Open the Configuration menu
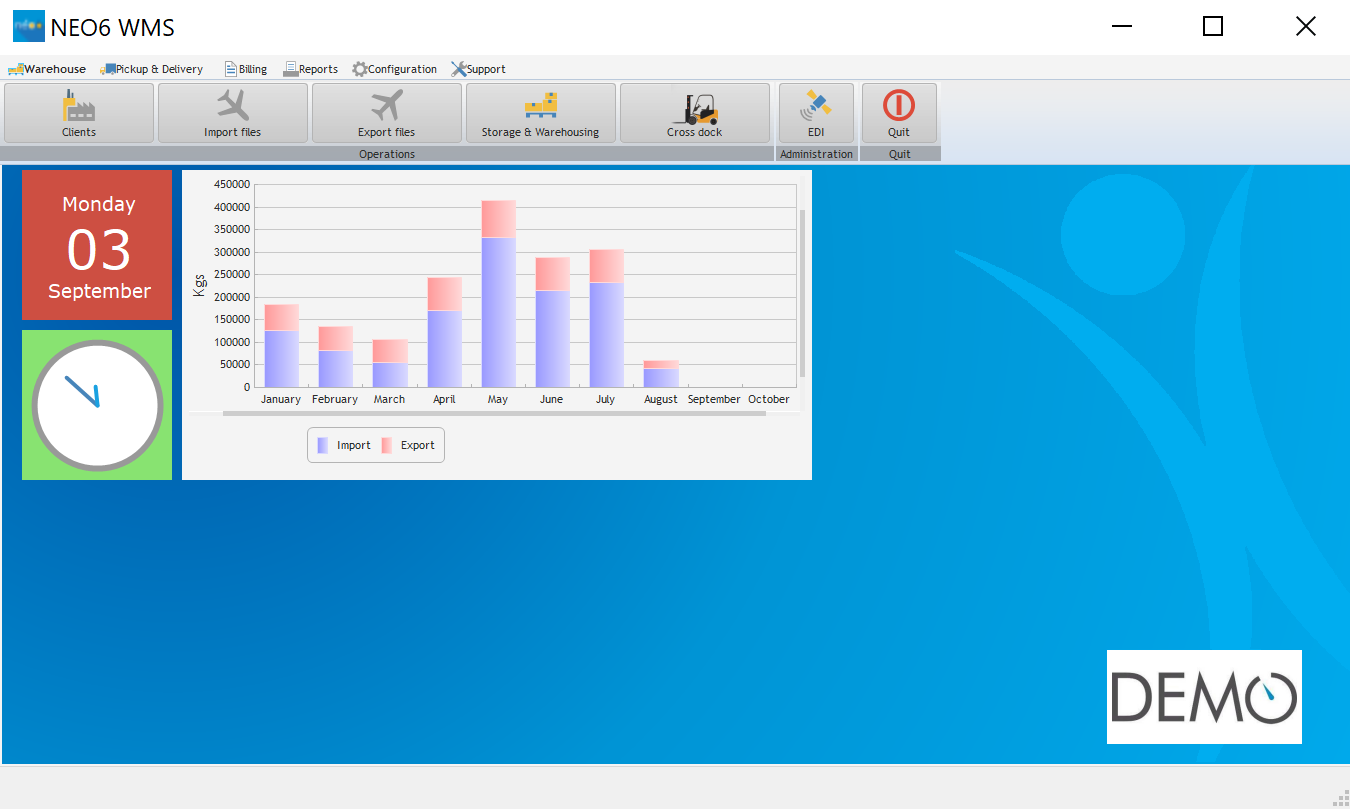This screenshot has height=809, width=1350. point(395,69)
